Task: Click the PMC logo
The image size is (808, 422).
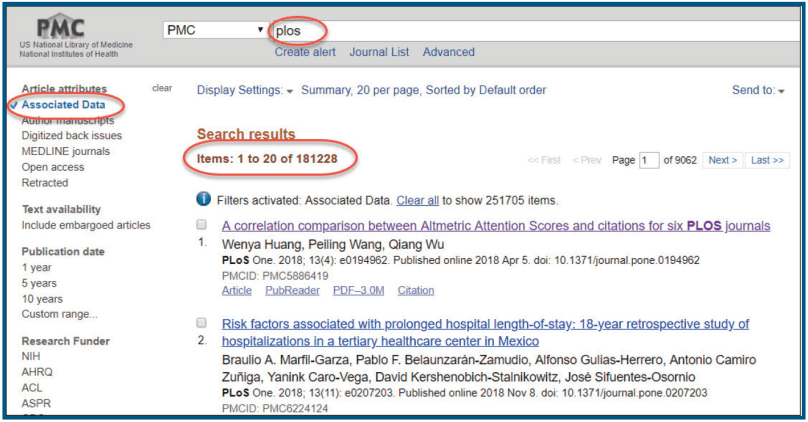Action: tap(62, 30)
